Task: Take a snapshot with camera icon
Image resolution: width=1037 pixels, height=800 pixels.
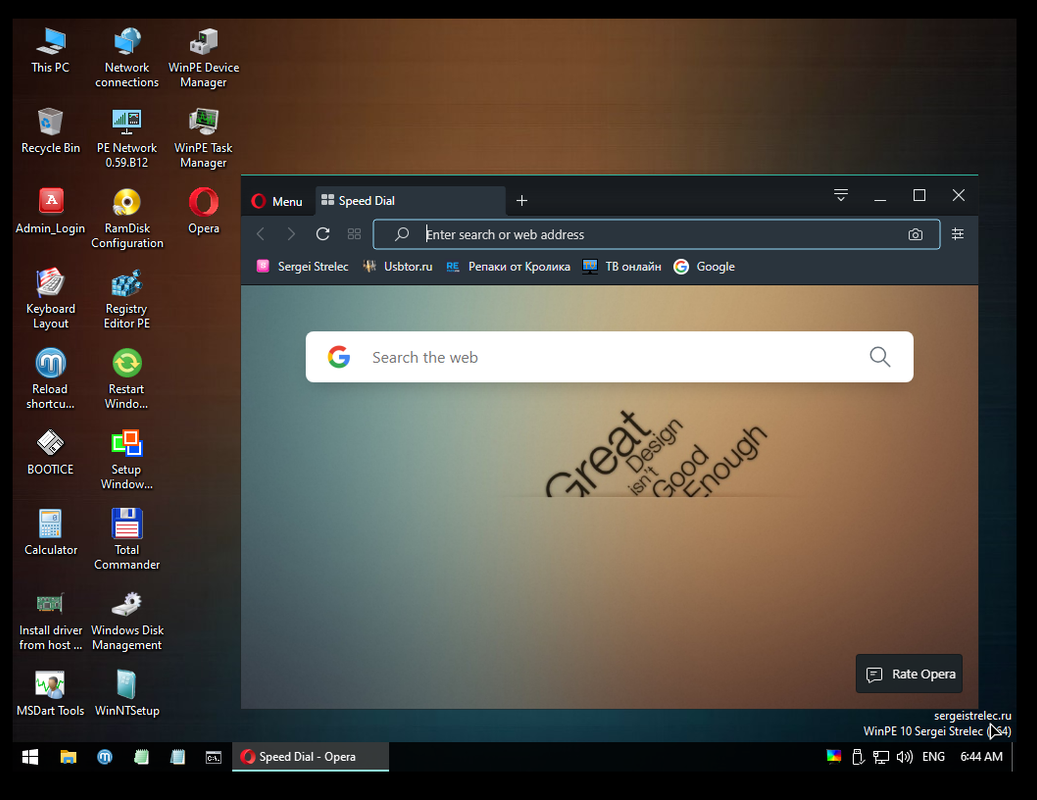Action: (x=915, y=234)
